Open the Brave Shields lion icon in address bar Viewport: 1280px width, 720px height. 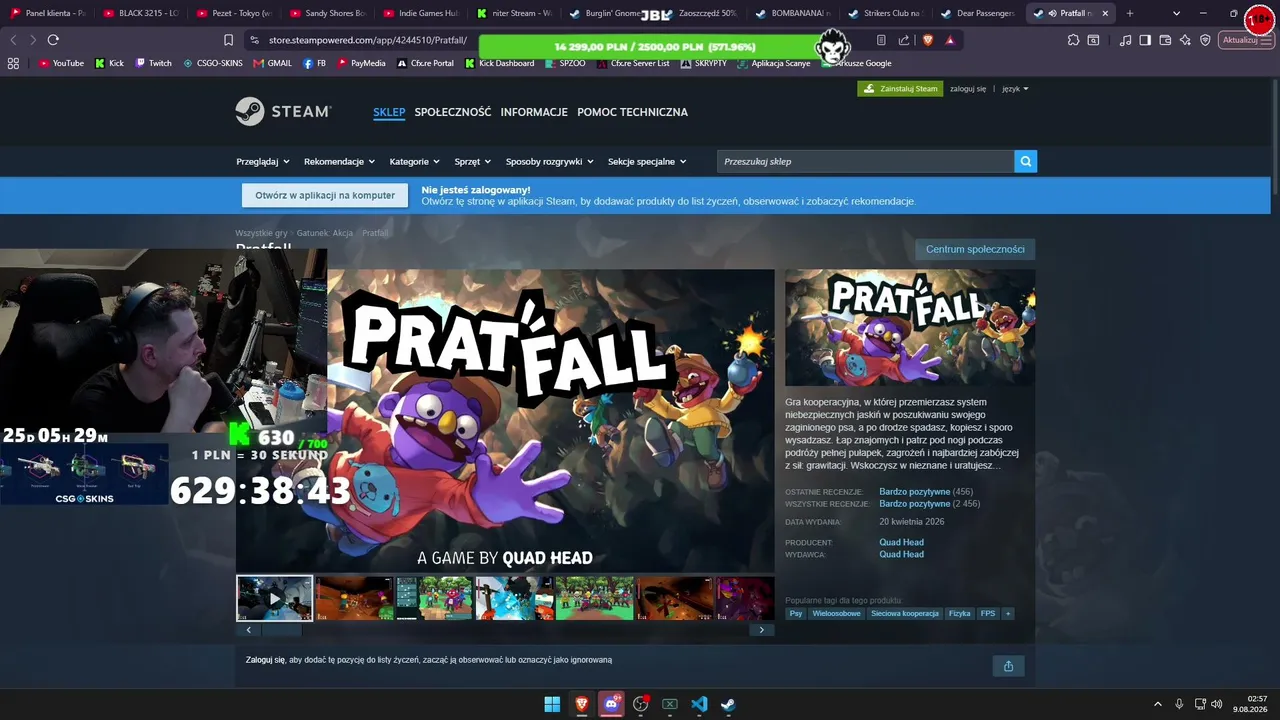point(927,40)
